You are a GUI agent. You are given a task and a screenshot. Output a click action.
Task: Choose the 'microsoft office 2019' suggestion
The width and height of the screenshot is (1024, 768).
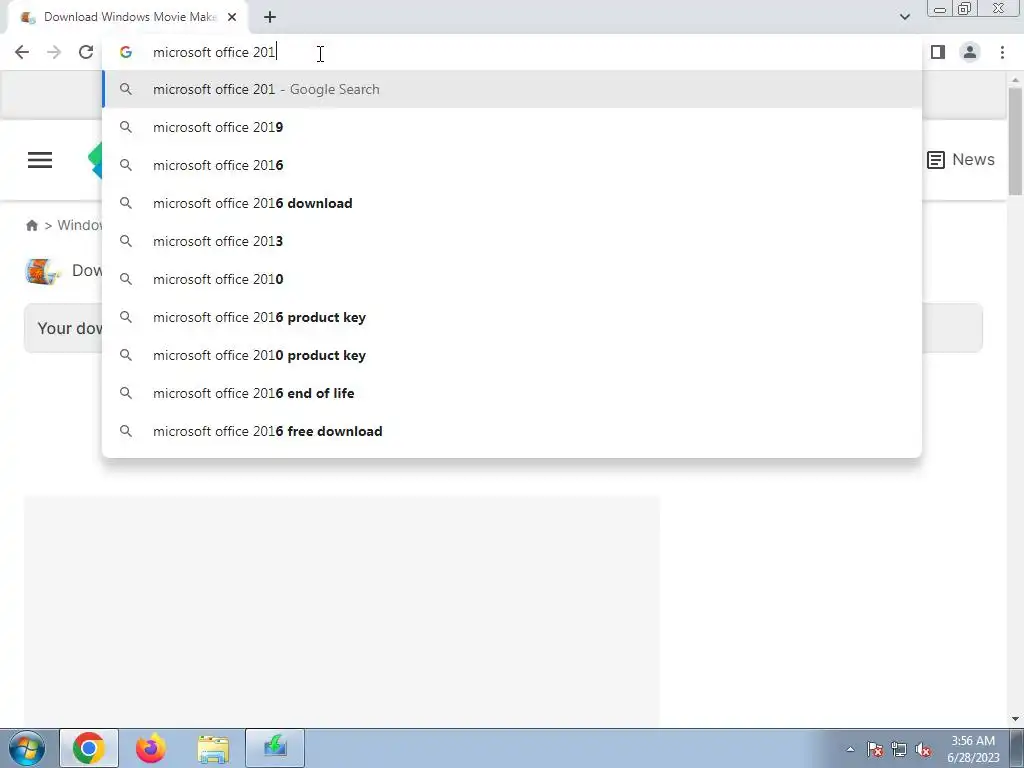point(512,127)
